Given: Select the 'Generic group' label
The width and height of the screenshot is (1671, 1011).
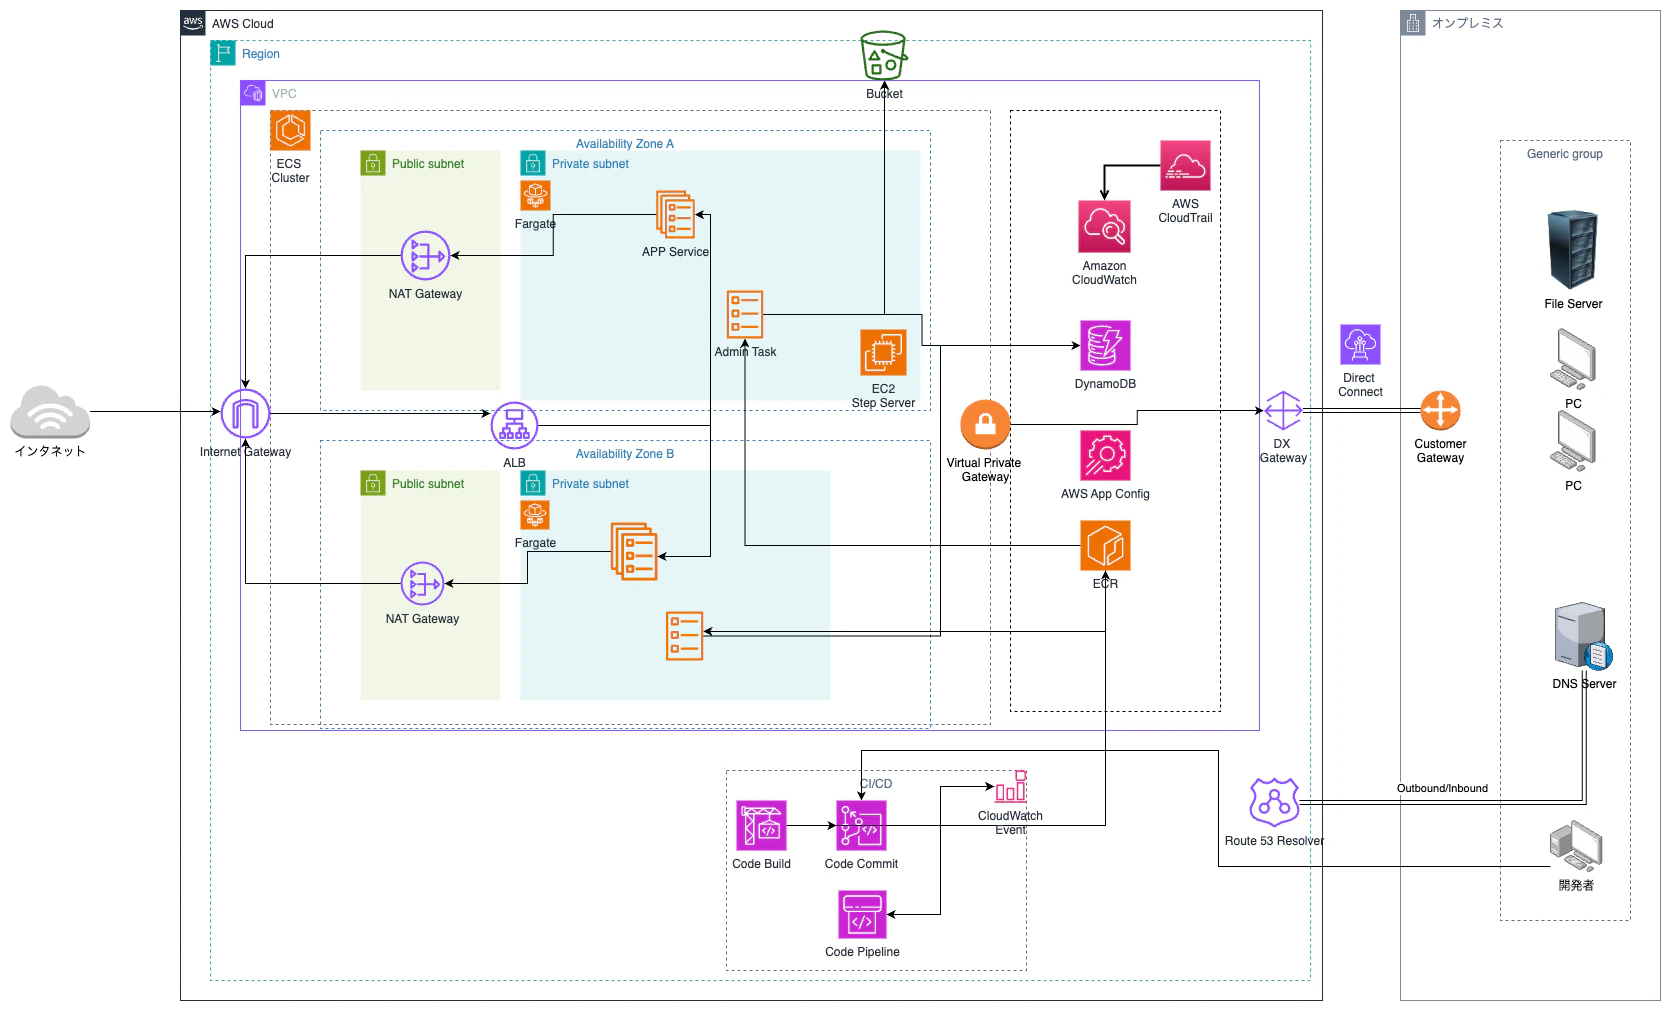Looking at the screenshot, I should pos(1565,154).
